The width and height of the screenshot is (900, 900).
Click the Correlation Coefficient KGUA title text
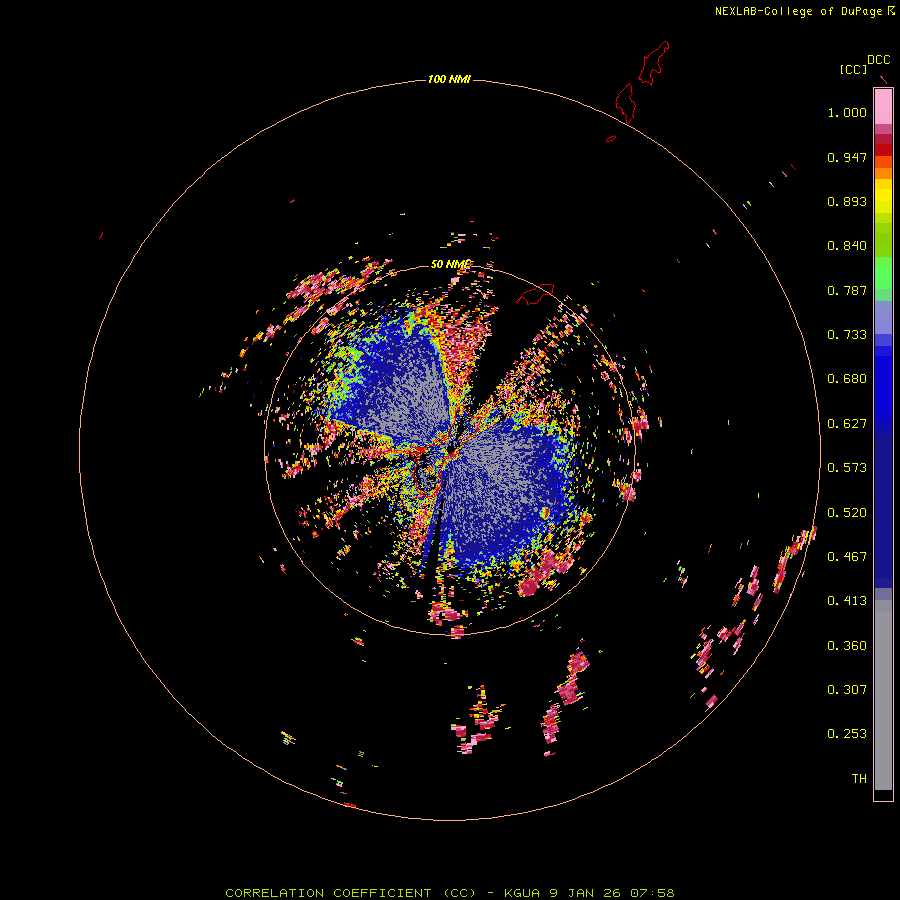click(449, 893)
